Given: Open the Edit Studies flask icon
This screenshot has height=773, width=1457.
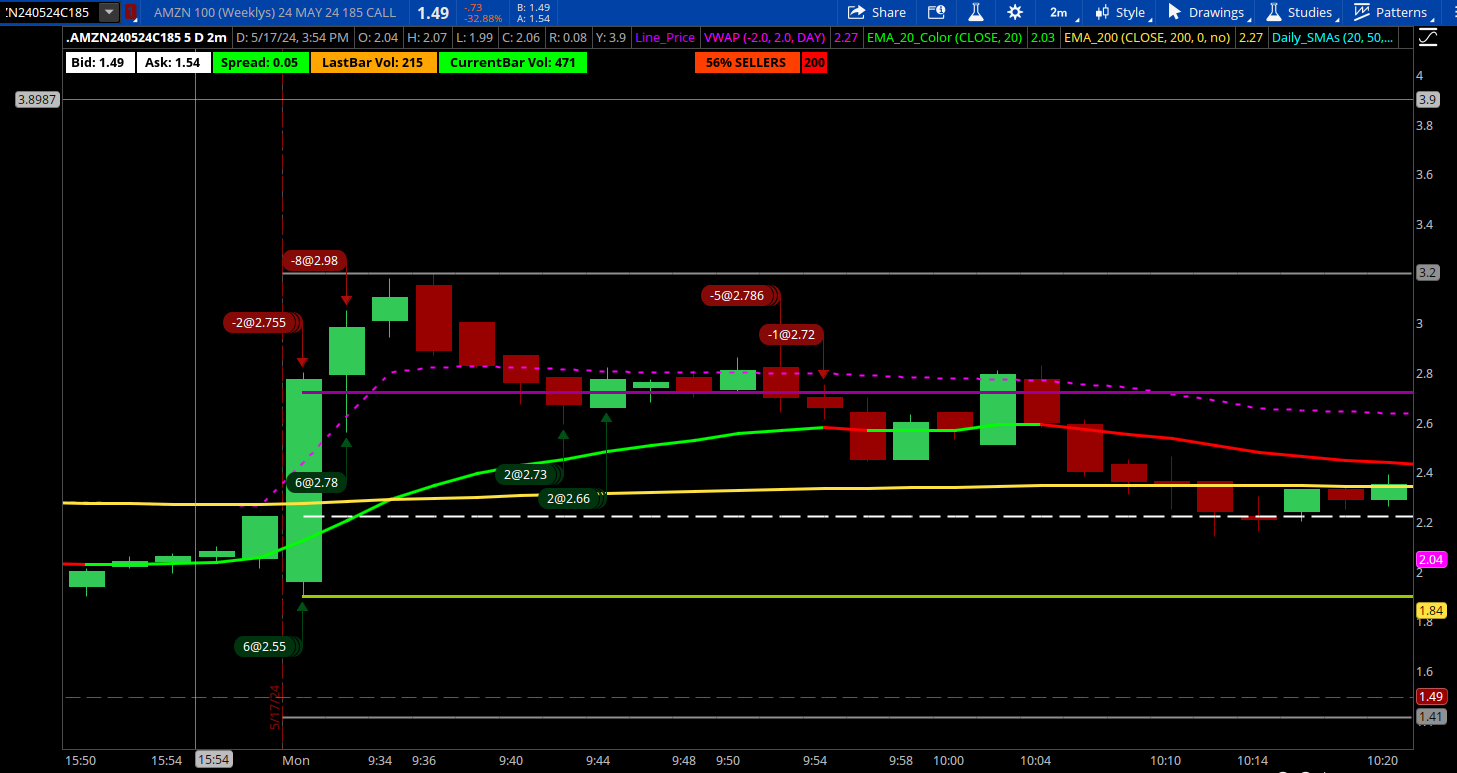Looking at the screenshot, I should [977, 12].
